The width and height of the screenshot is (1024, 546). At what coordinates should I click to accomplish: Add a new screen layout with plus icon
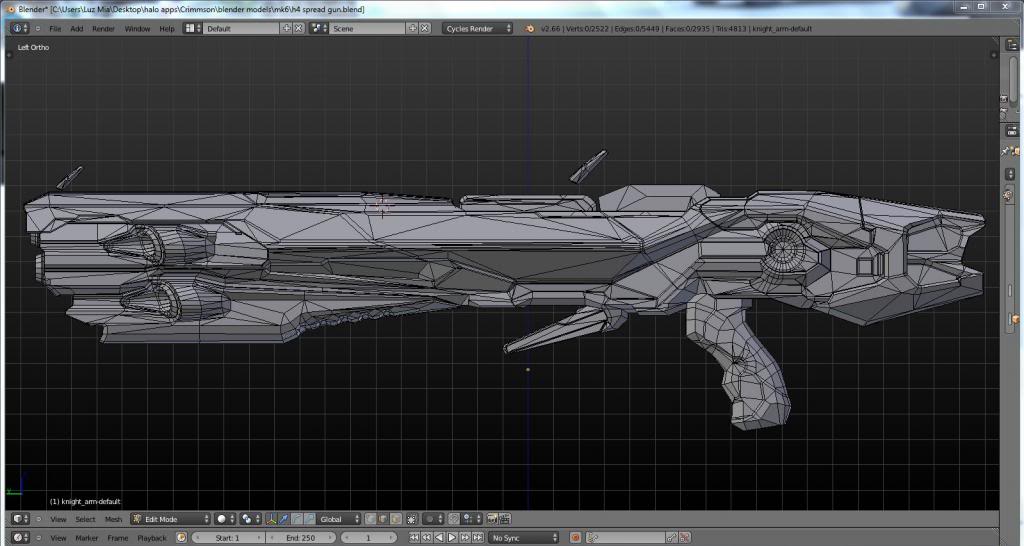287,28
